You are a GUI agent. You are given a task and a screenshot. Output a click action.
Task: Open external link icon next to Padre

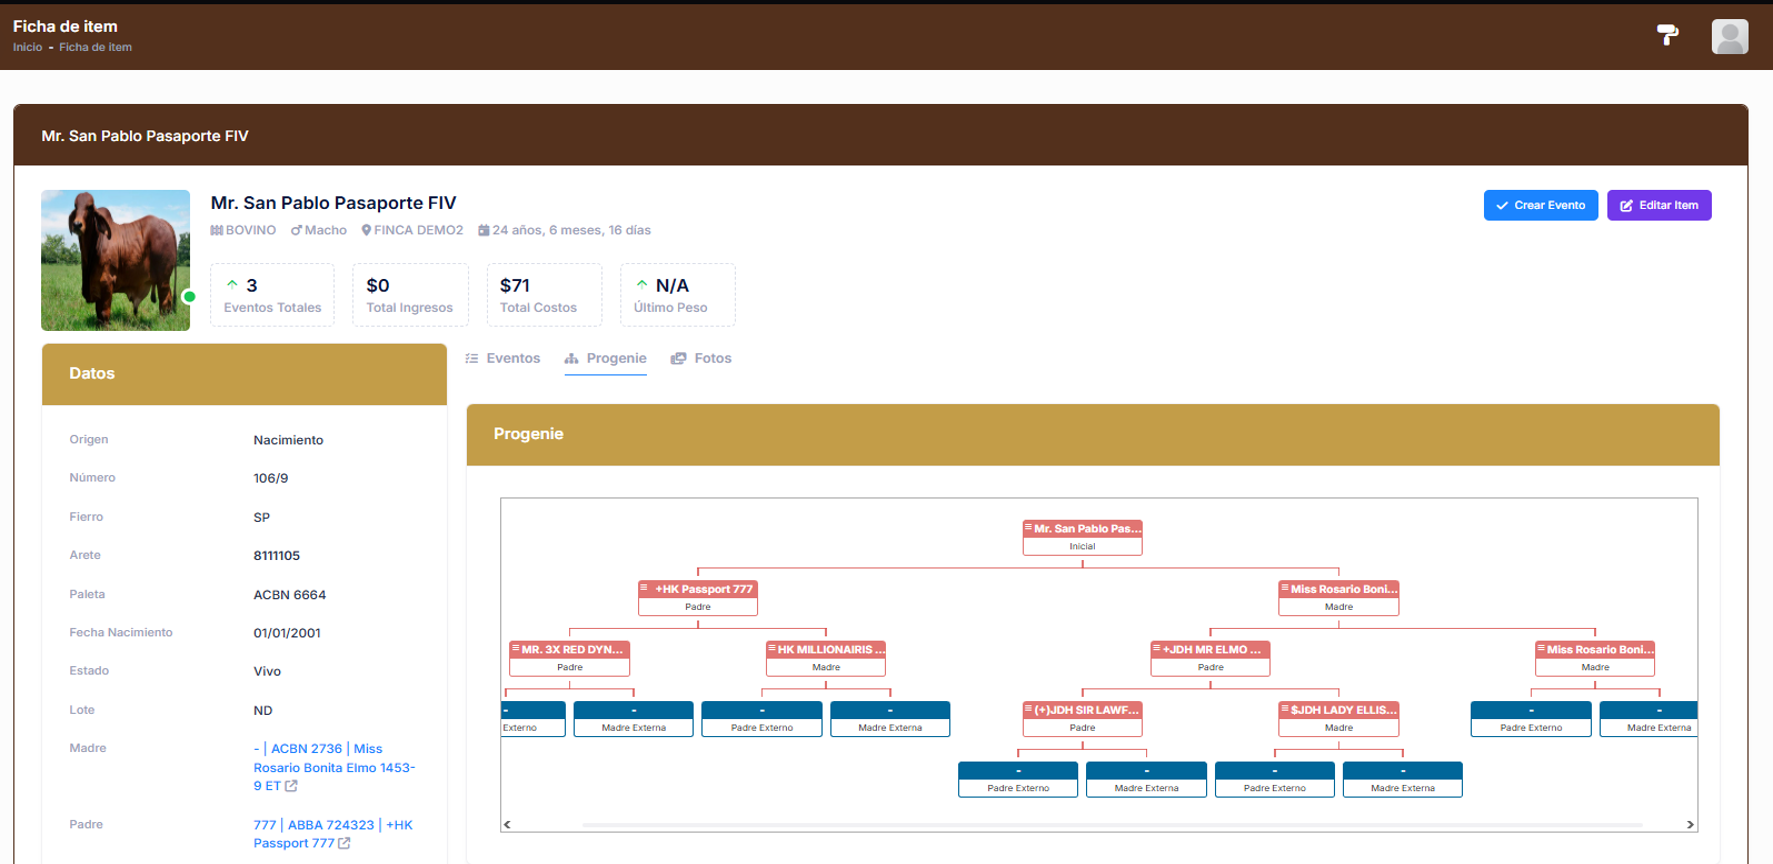click(x=344, y=843)
